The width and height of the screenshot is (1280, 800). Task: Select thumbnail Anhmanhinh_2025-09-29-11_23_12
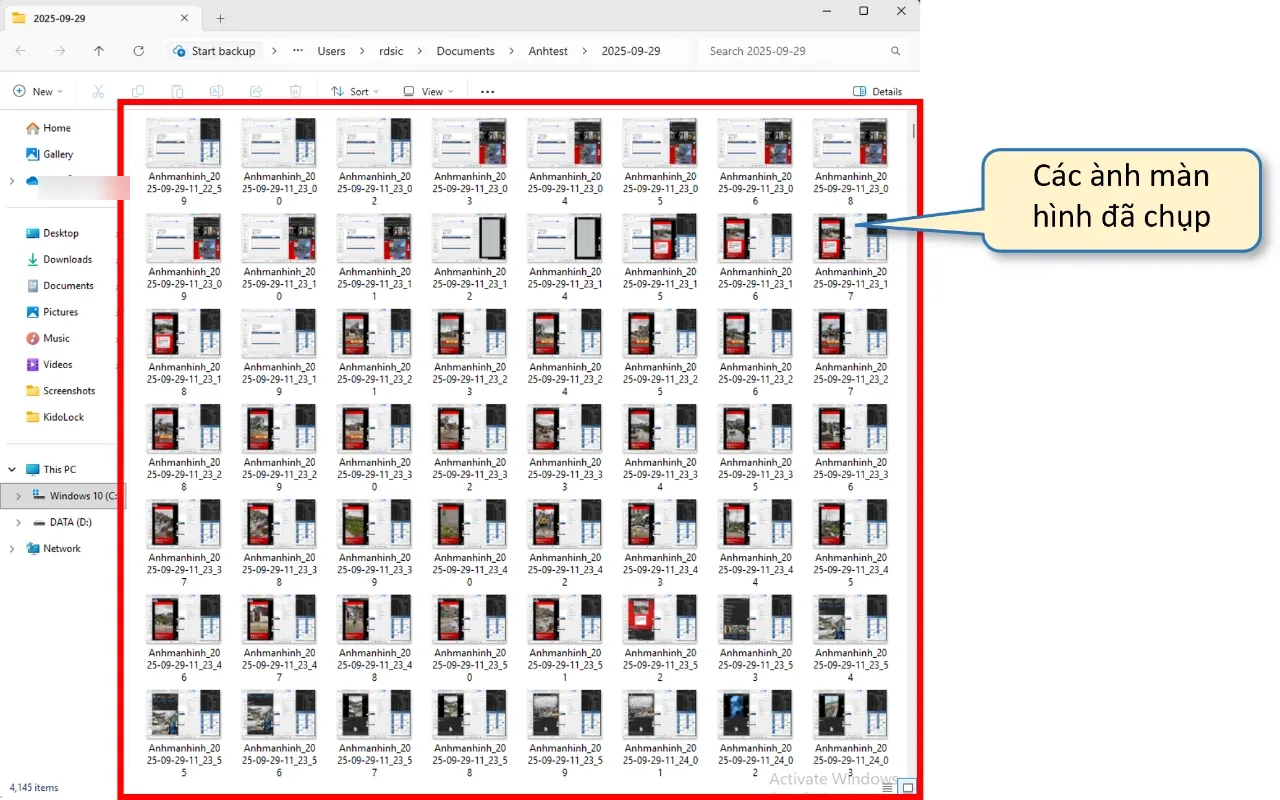pos(469,258)
